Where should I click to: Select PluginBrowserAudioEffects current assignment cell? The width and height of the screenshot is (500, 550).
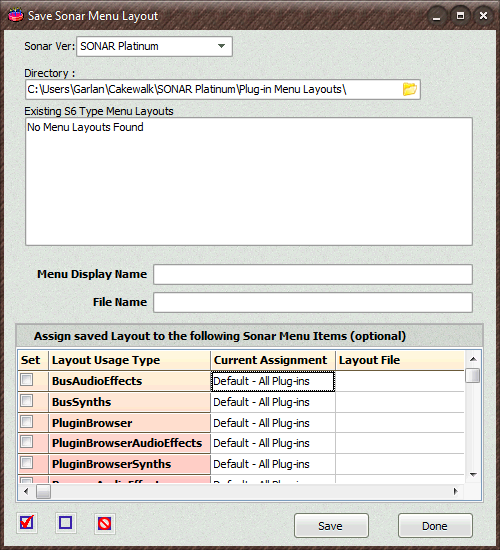pos(273,443)
